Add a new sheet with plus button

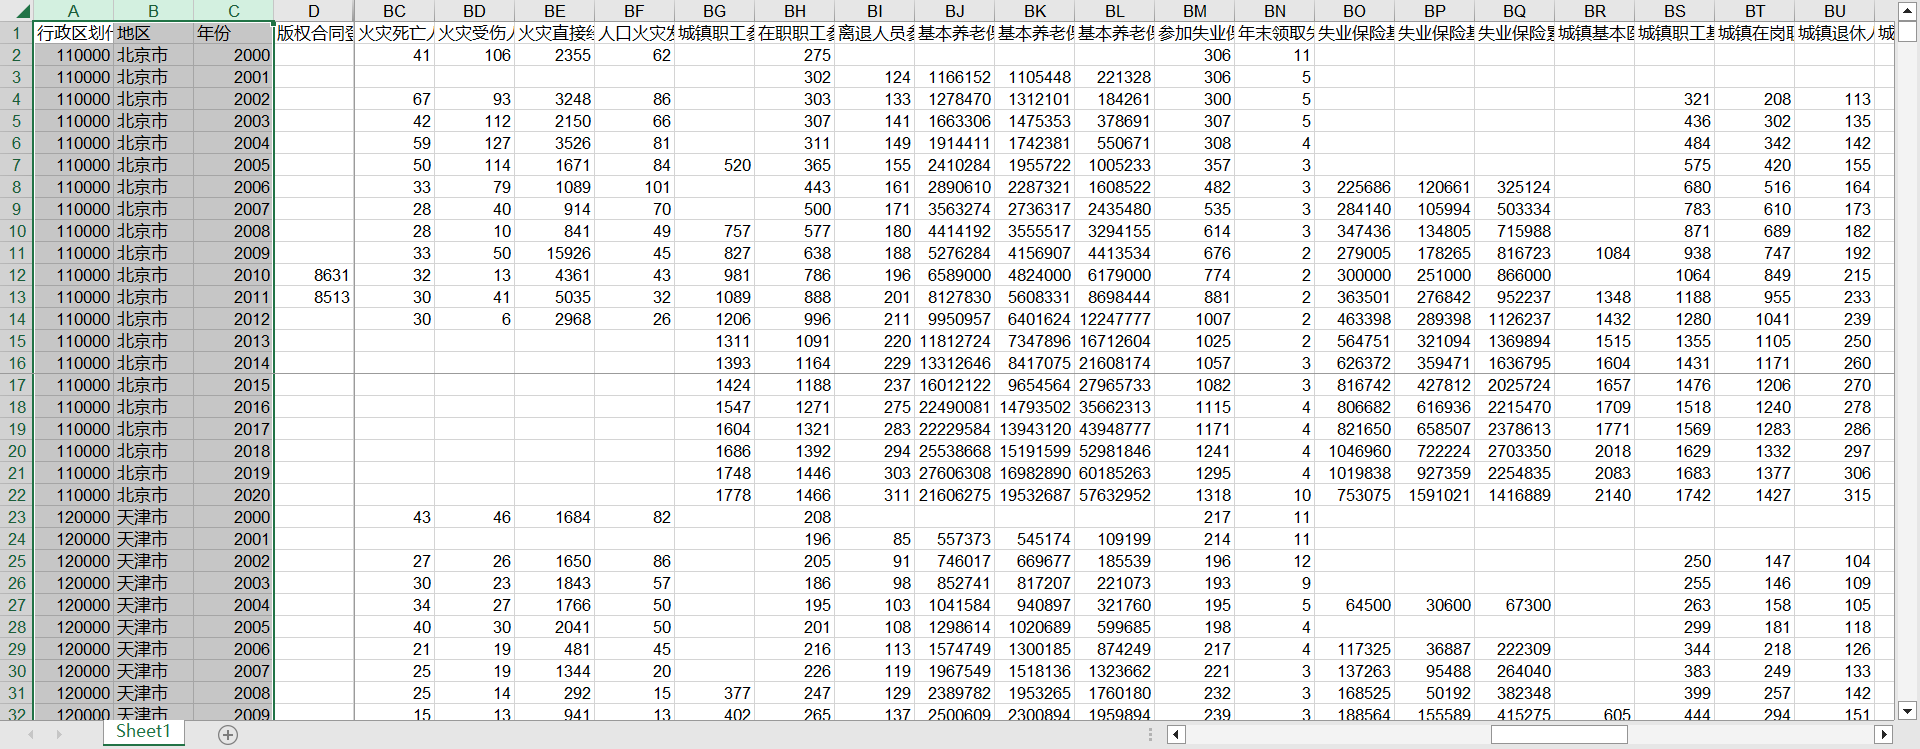228,735
